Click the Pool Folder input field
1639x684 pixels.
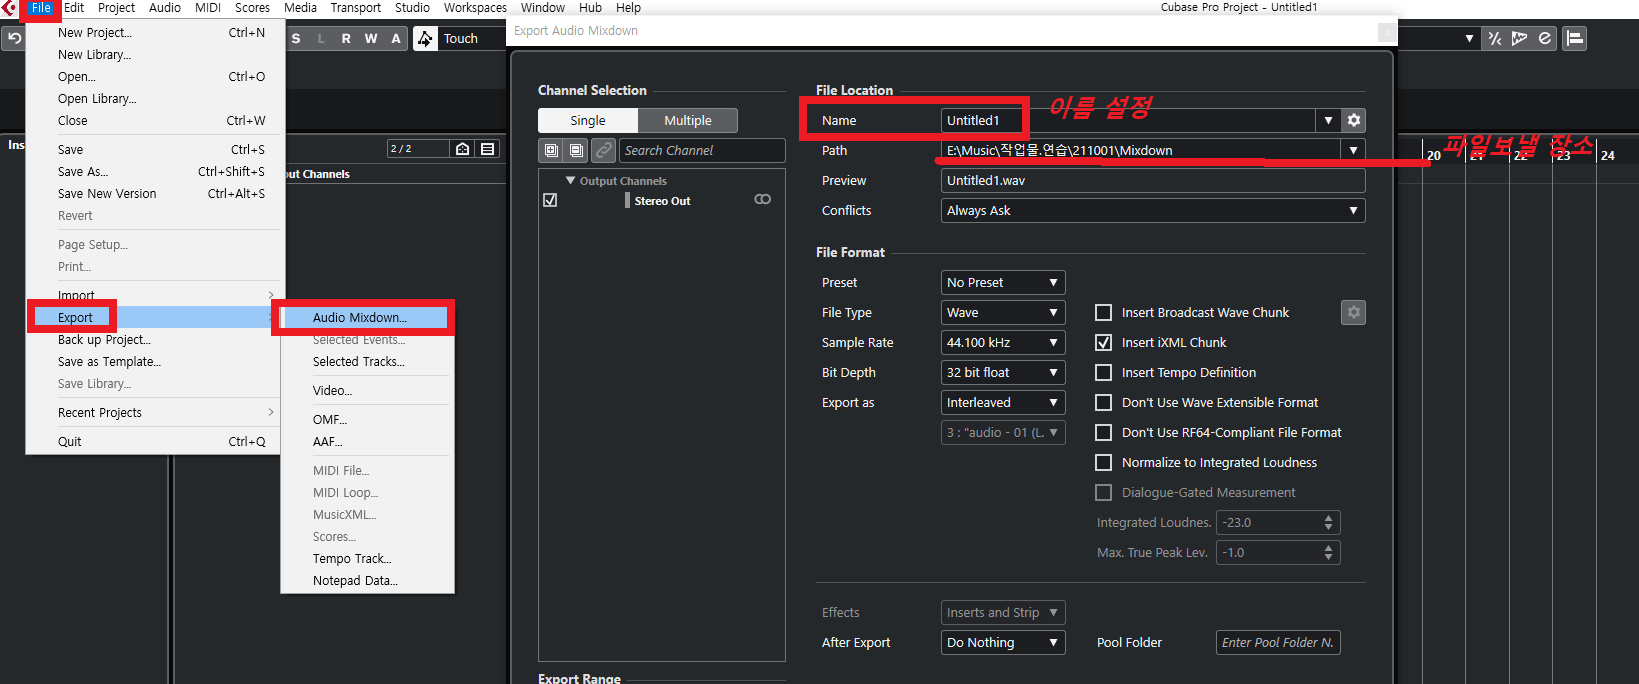[1278, 642]
